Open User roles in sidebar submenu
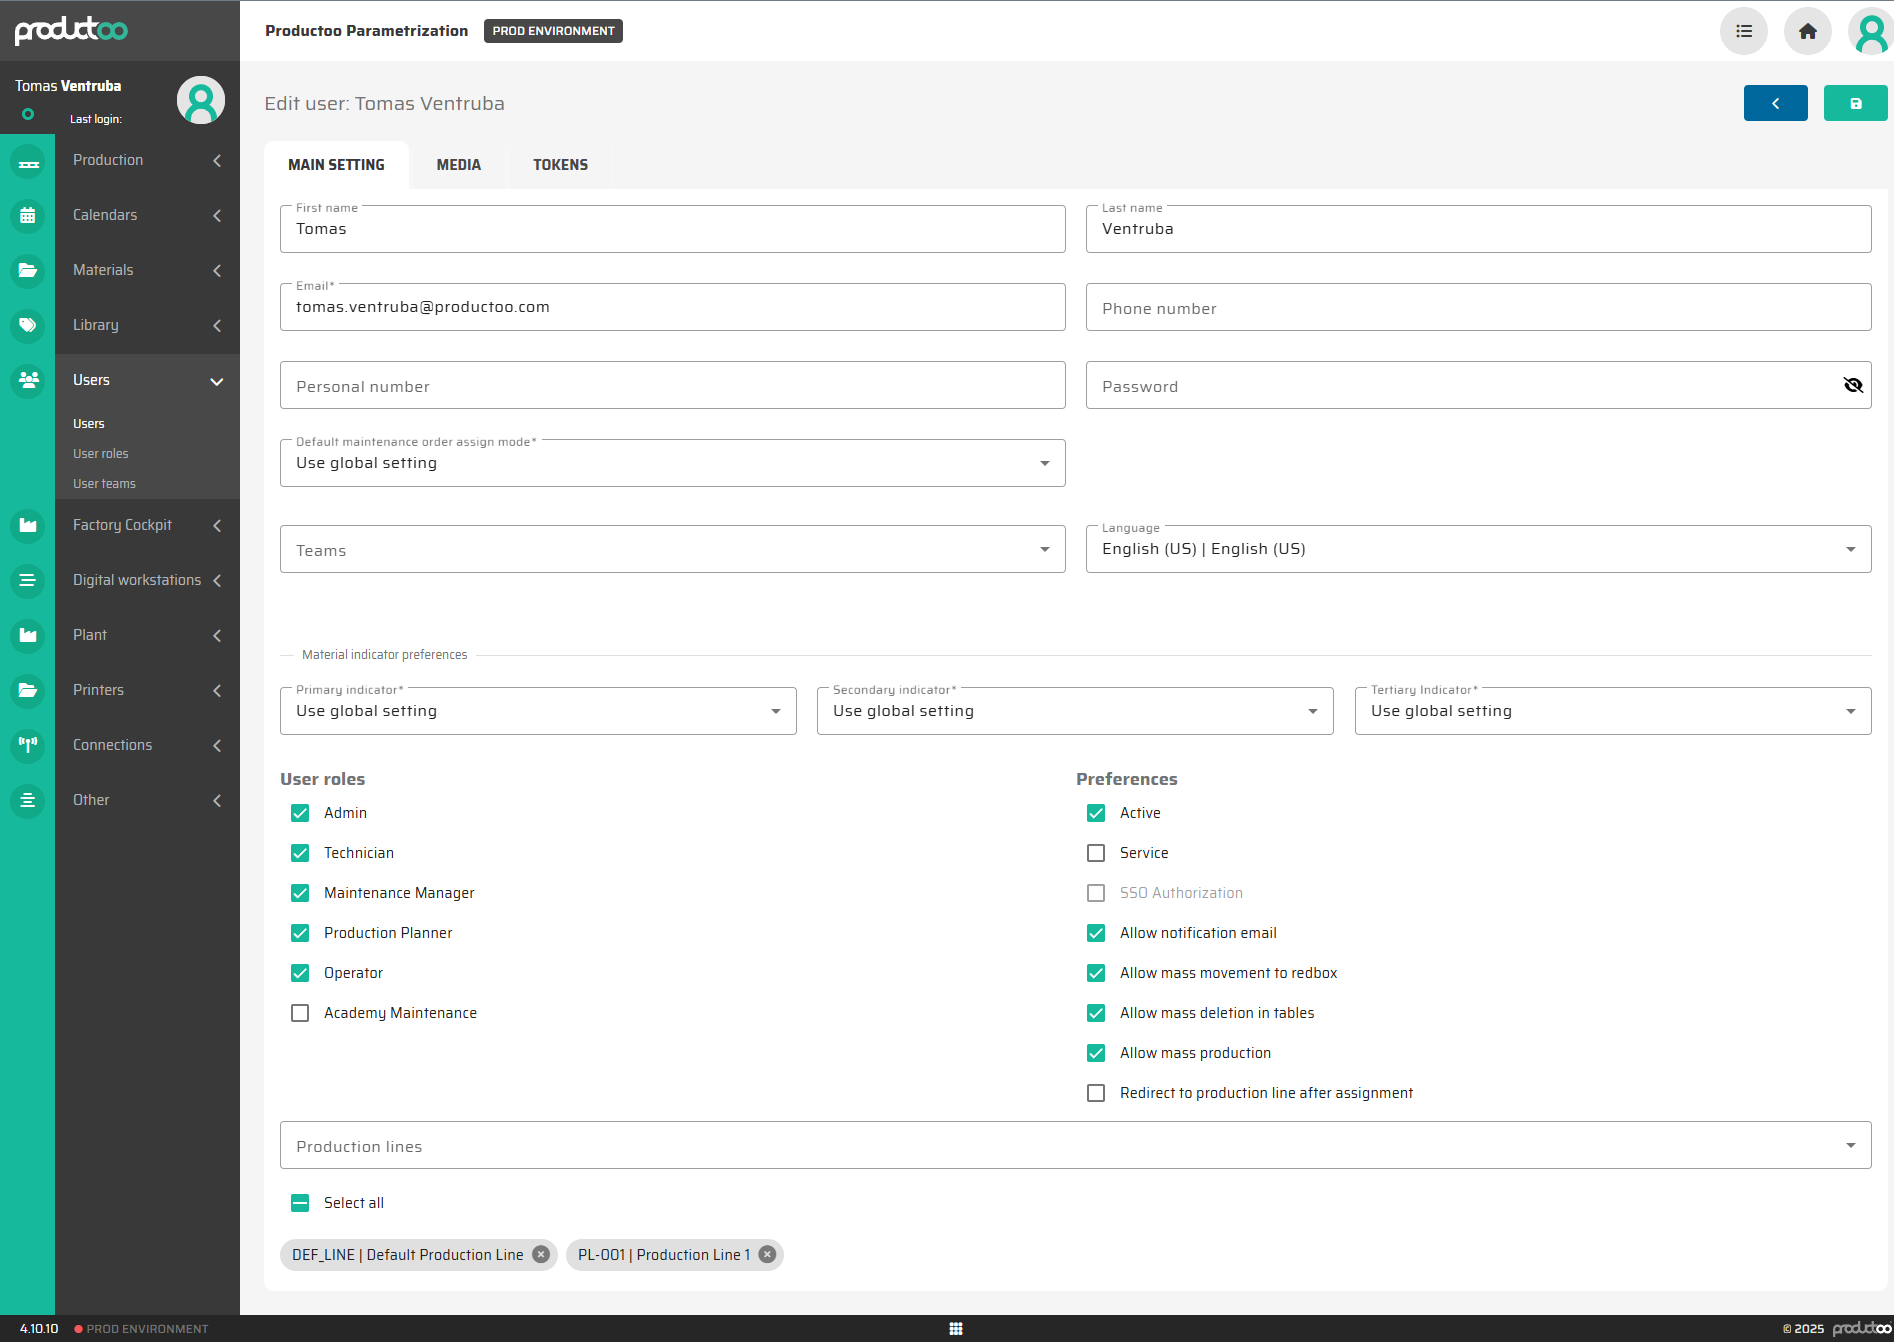Viewport: 1894px width, 1342px height. pos(101,454)
